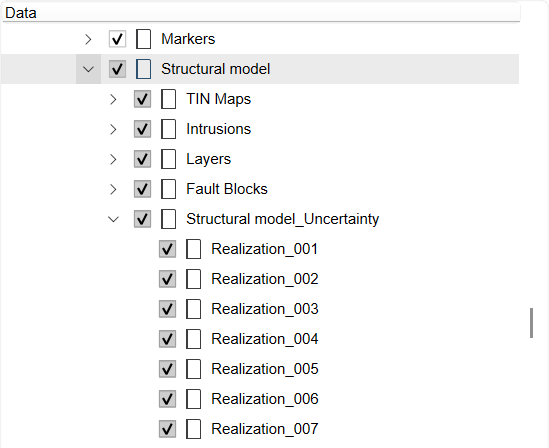Expand the Markers tree node
Viewport: 549px width, 448px height.
tap(88, 39)
